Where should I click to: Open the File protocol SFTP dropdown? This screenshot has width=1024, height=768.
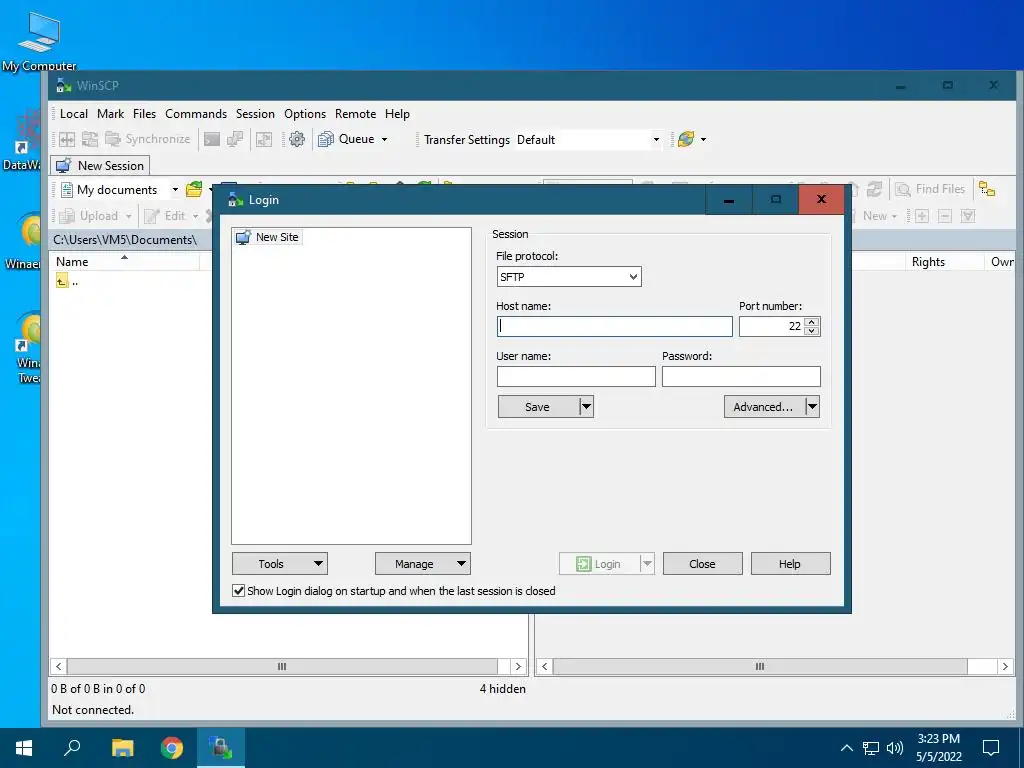click(x=569, y=277)
